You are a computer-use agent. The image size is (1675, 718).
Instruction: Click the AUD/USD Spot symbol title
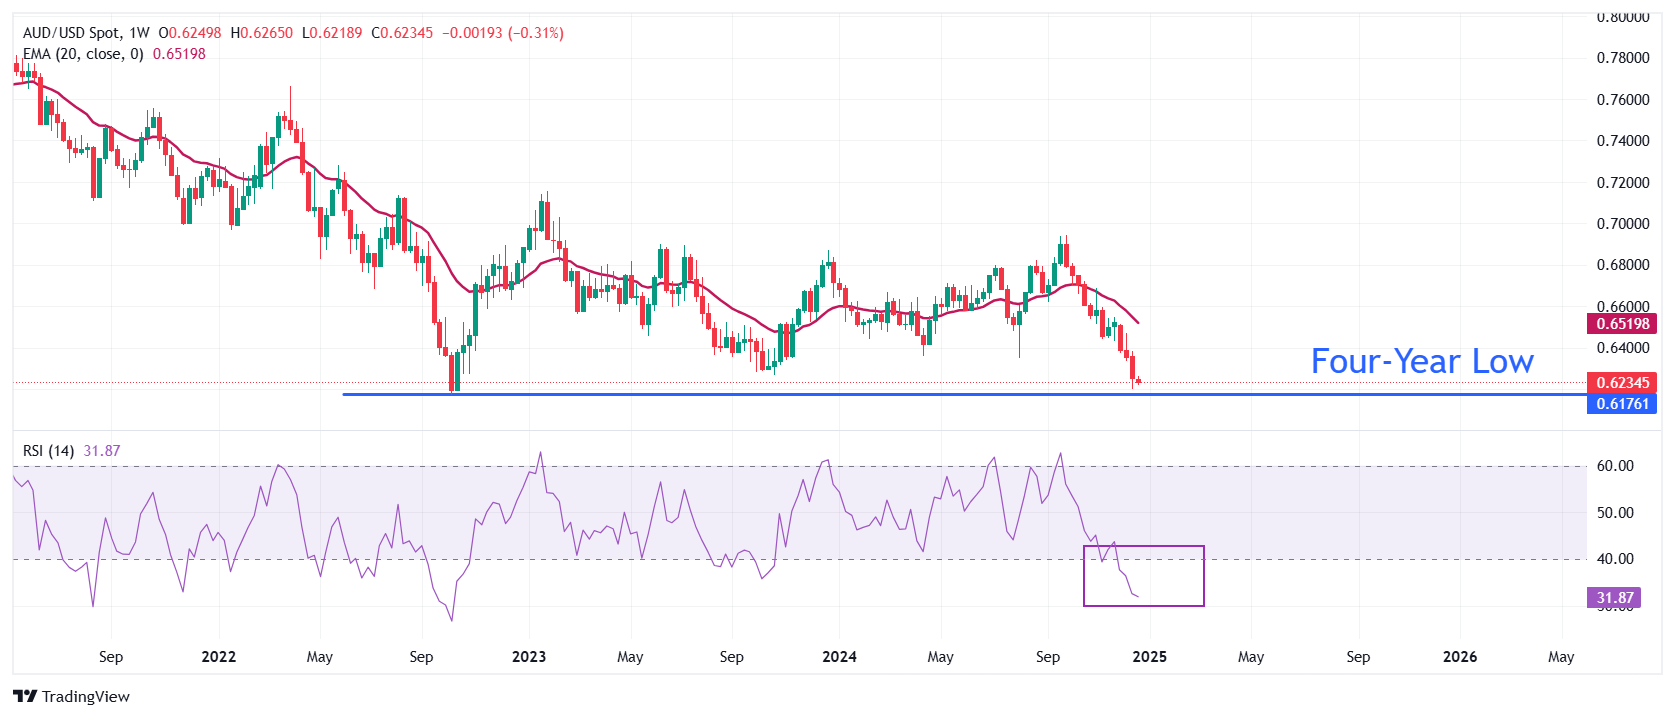click(x=72, y=33)
